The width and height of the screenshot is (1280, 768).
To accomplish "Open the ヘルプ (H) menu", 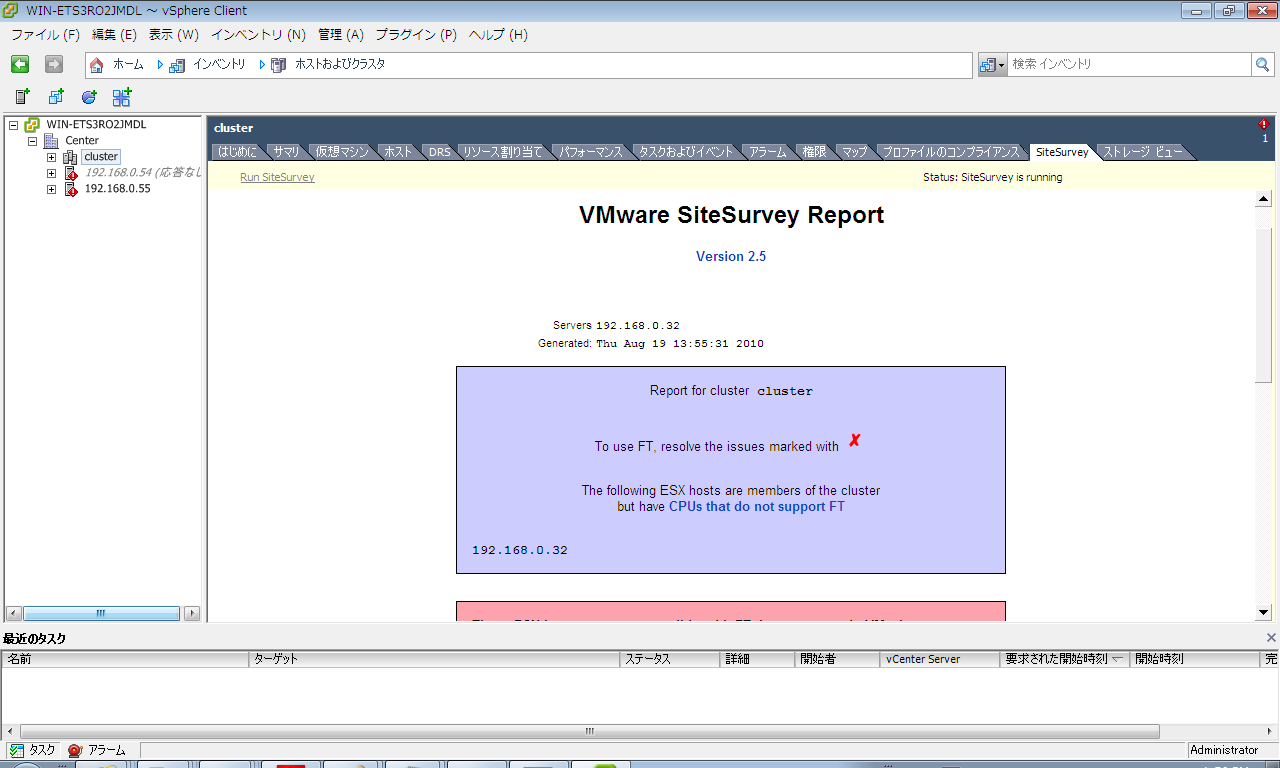I will pos(498,35).
